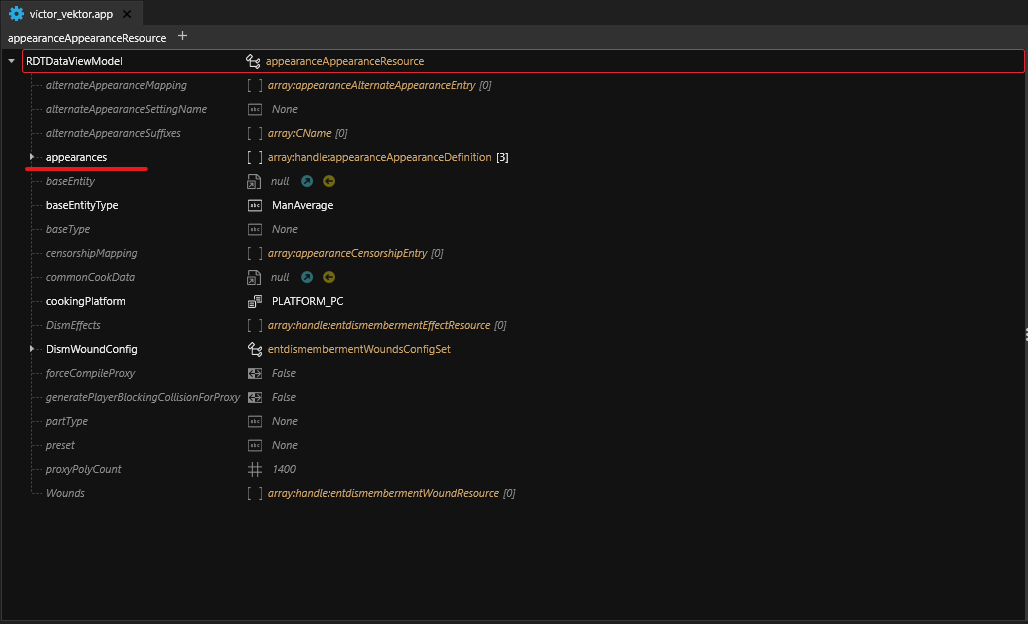Click the string icon next to ManAverage

coord(255,205)
